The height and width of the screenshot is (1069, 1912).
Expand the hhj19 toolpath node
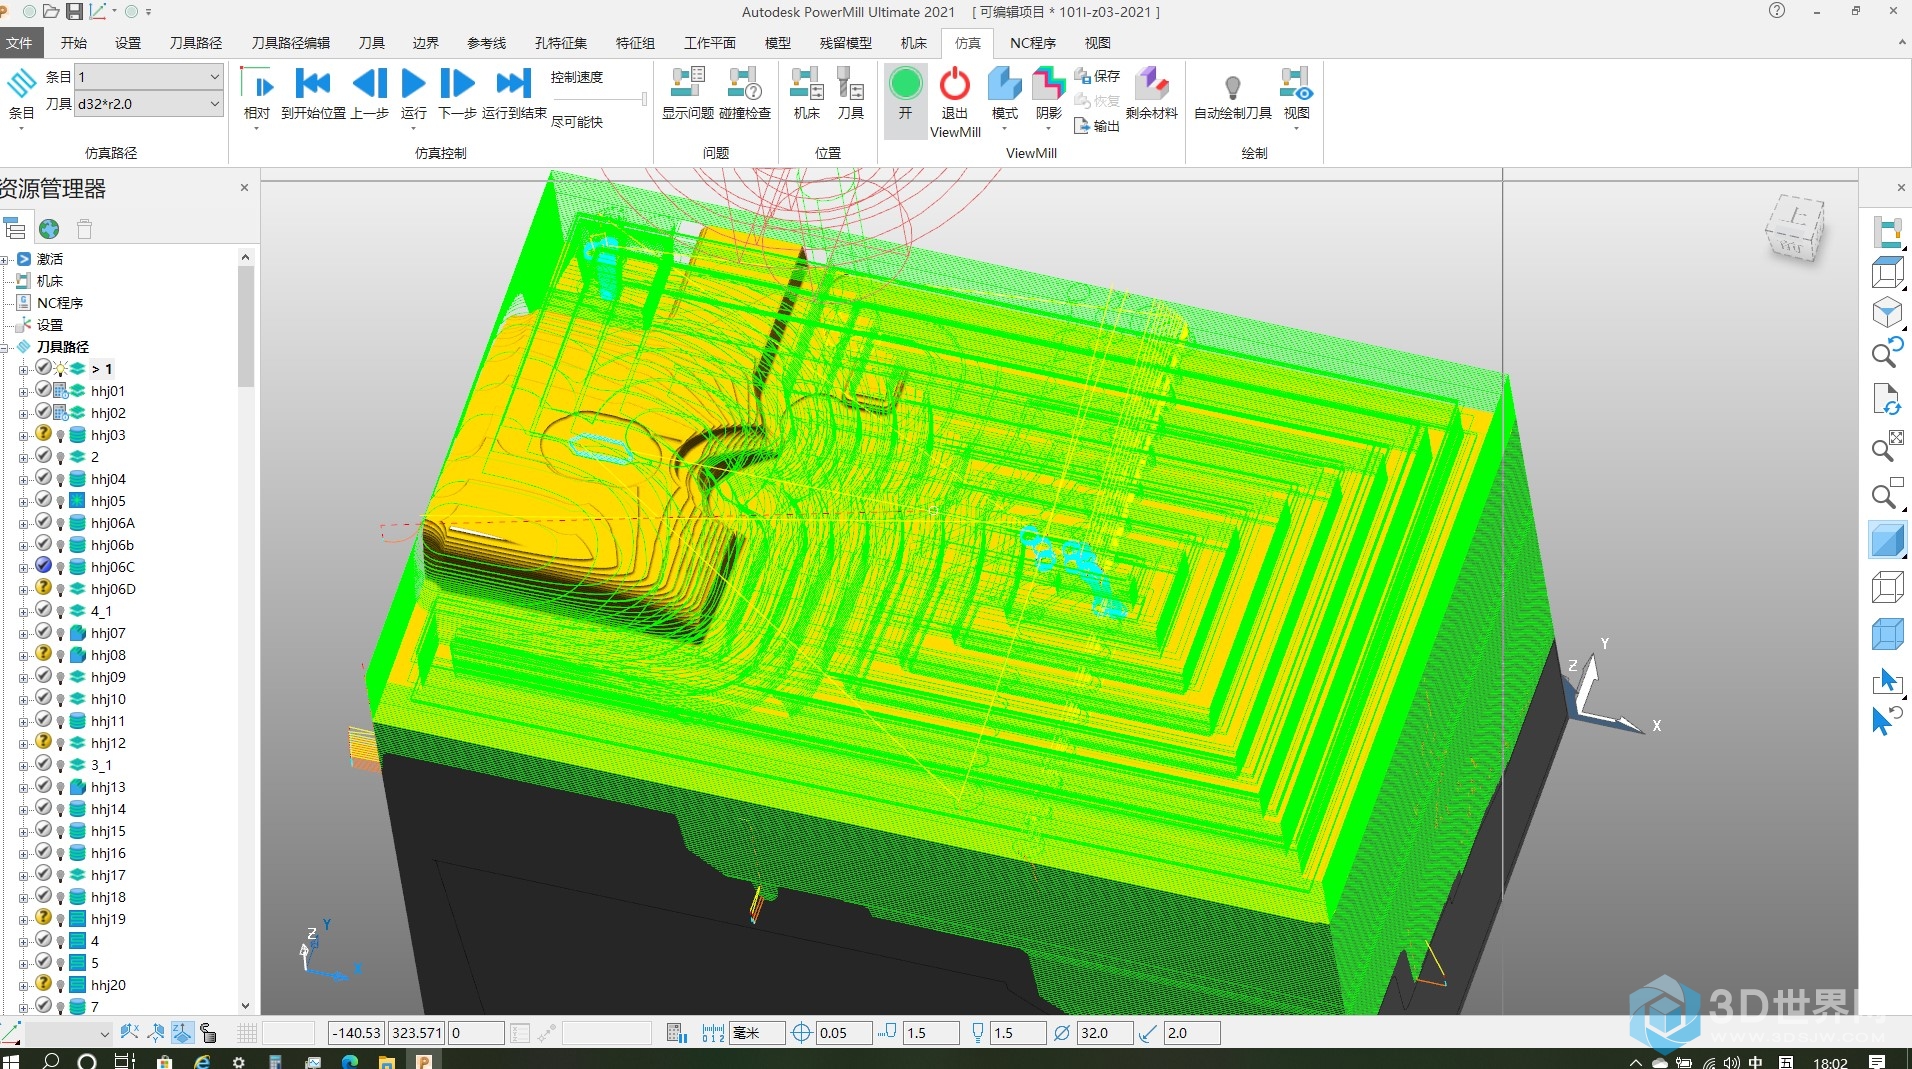coord(24,920)
